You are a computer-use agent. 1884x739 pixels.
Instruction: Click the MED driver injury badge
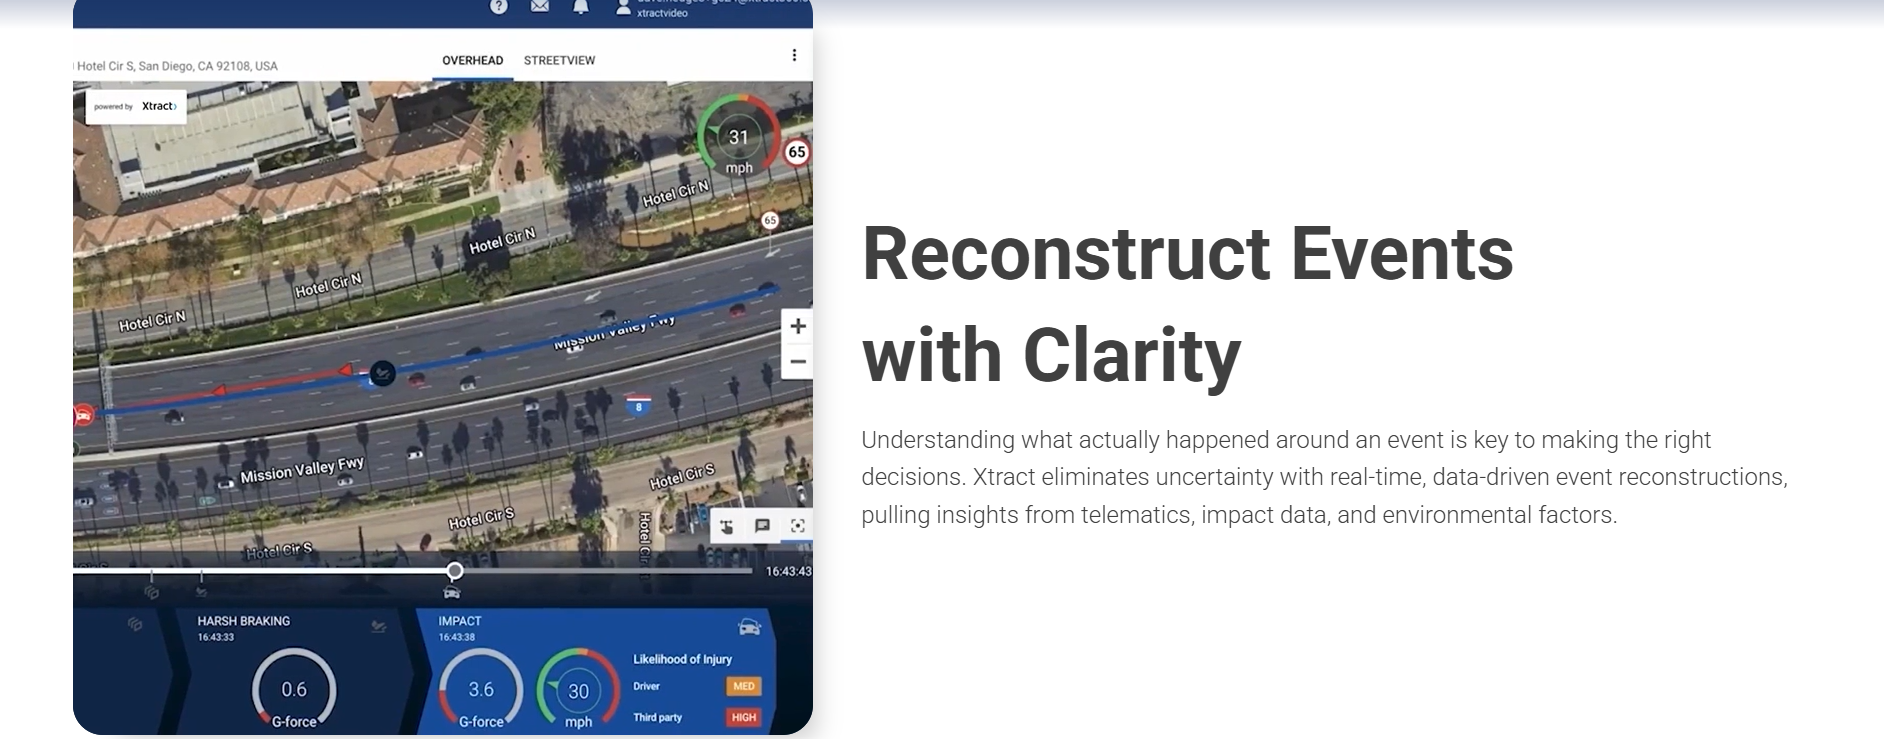tap(744, 686)
